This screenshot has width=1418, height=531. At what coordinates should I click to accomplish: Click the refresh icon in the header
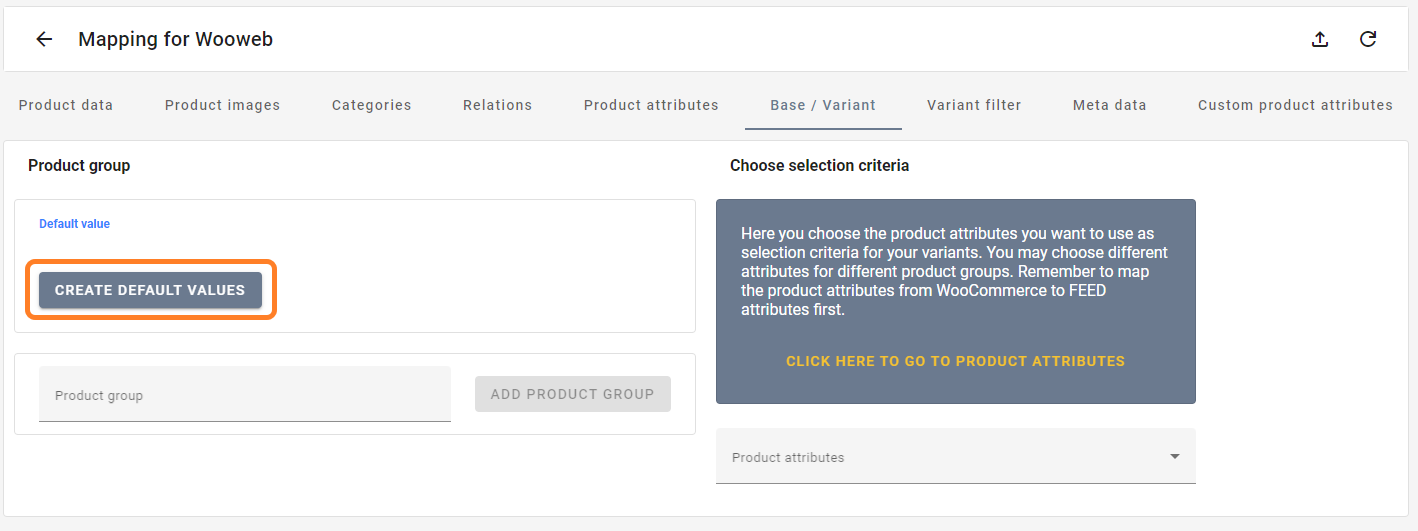pos(1368,39)
